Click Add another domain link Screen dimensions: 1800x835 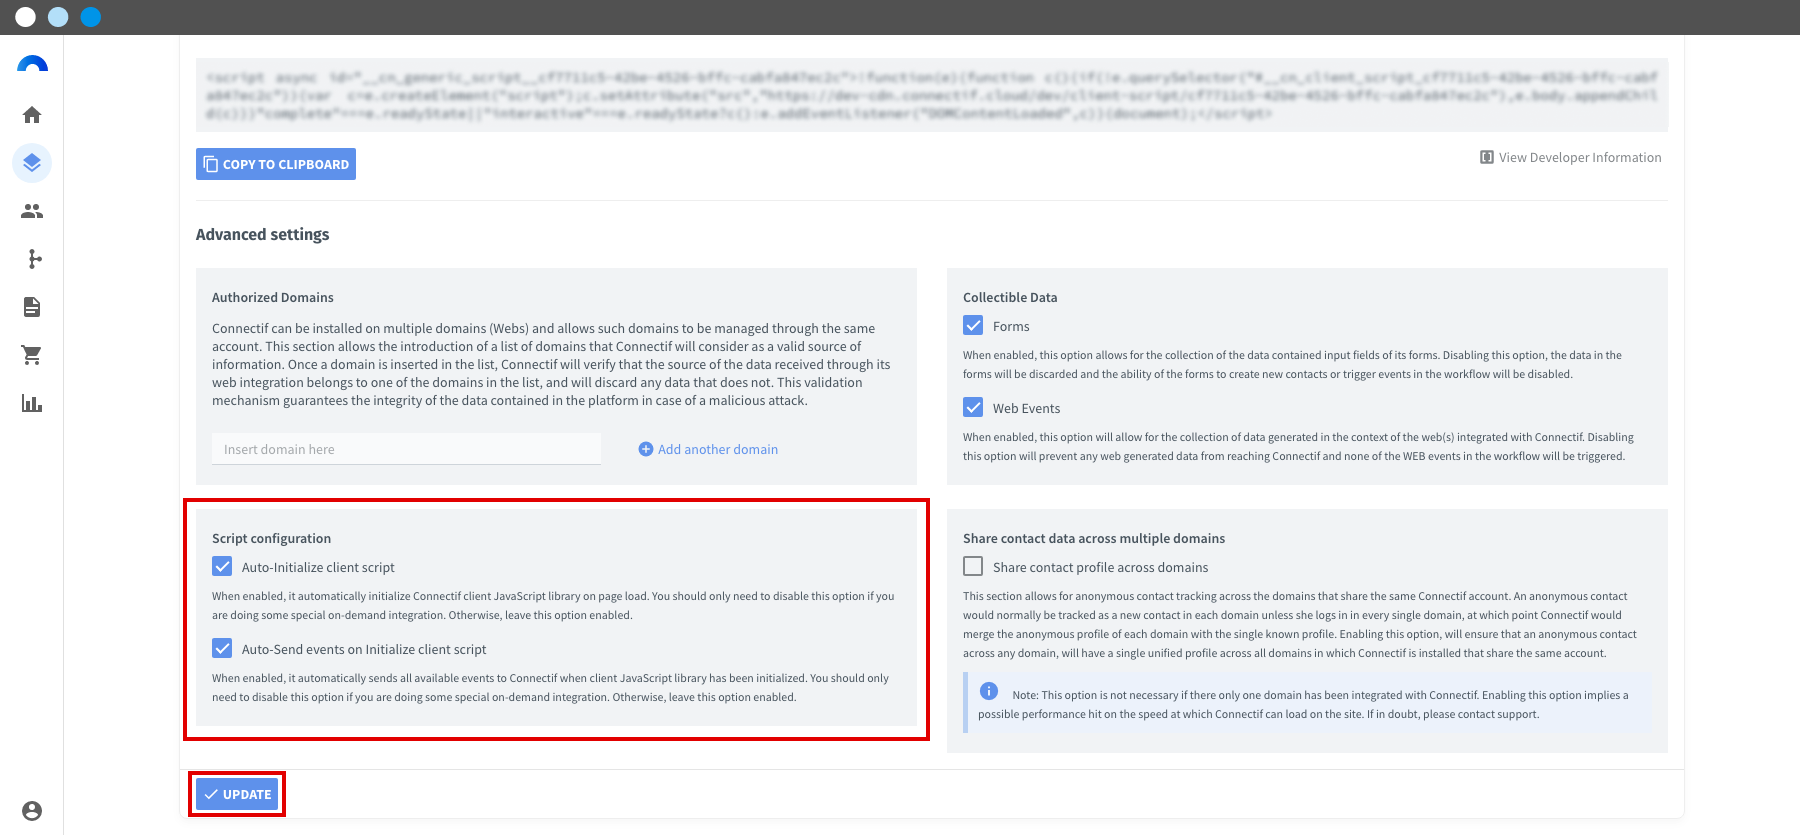pyautogui.click(x=718, y=450)
